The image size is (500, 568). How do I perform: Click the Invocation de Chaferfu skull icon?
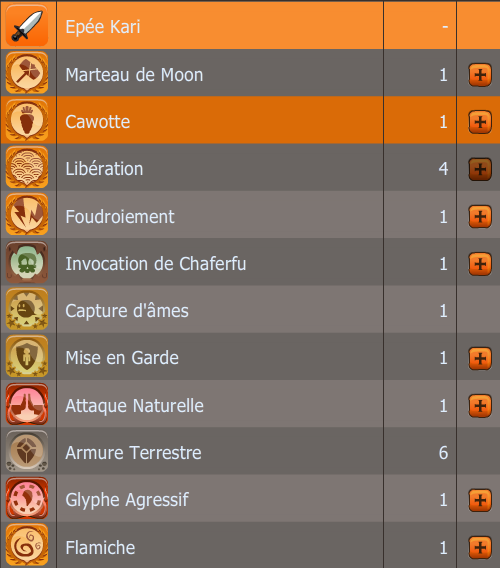tap(27, 262)
